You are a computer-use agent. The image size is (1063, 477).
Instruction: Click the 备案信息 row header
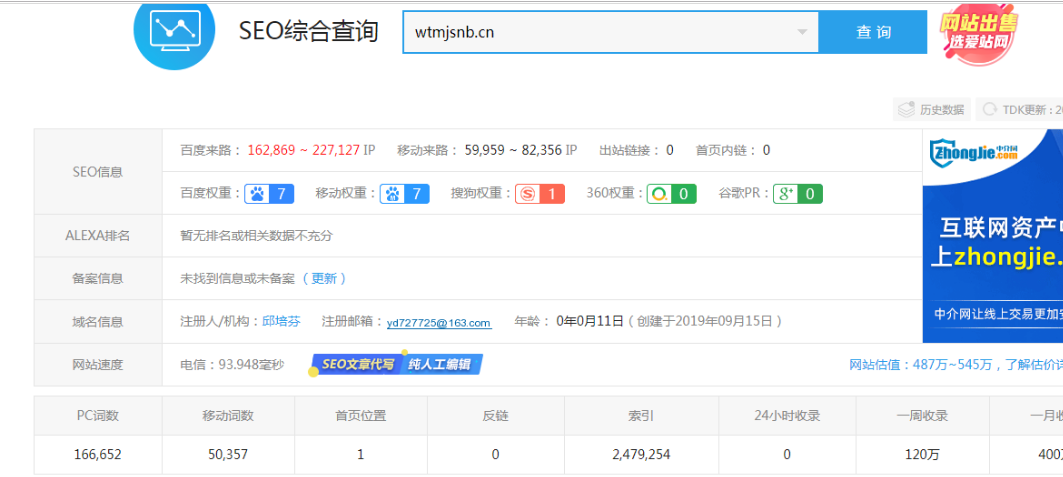[x=98, y=278]
